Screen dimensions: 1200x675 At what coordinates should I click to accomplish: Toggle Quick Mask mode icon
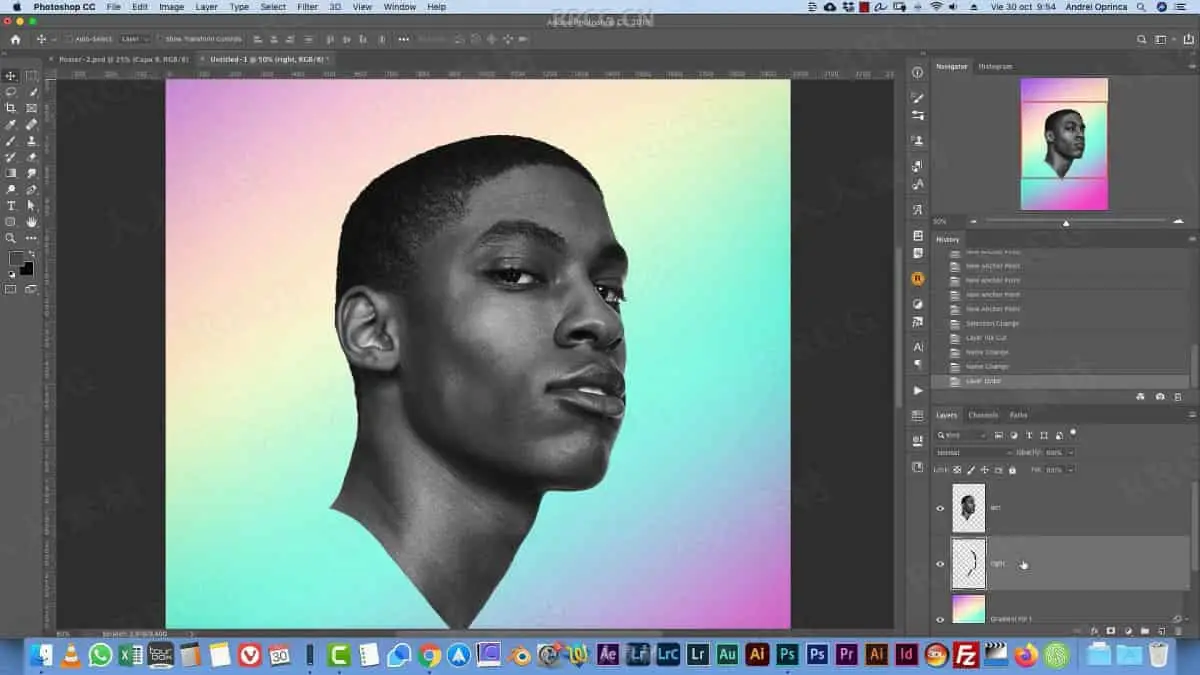[11, 290]
